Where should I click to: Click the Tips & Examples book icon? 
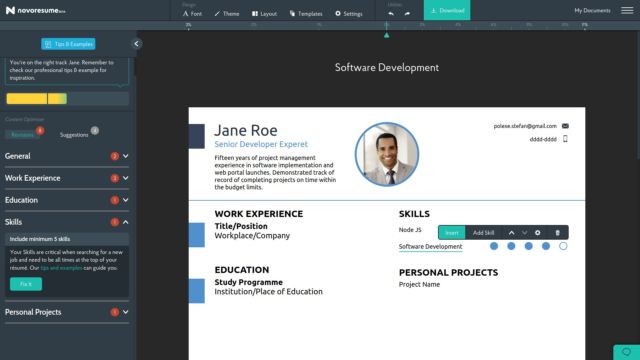(48, 44)
